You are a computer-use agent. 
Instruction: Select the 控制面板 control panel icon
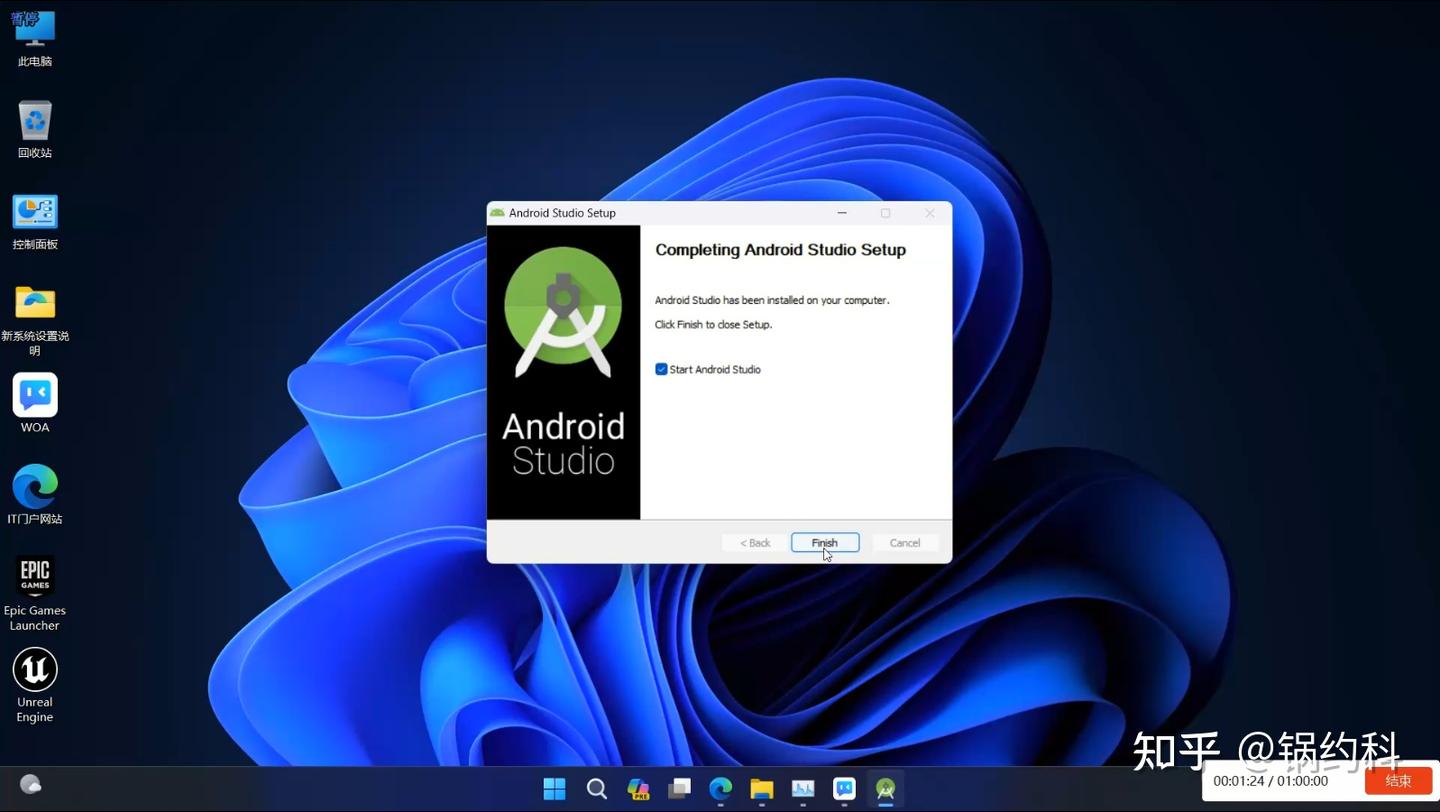tap(35, 222)
